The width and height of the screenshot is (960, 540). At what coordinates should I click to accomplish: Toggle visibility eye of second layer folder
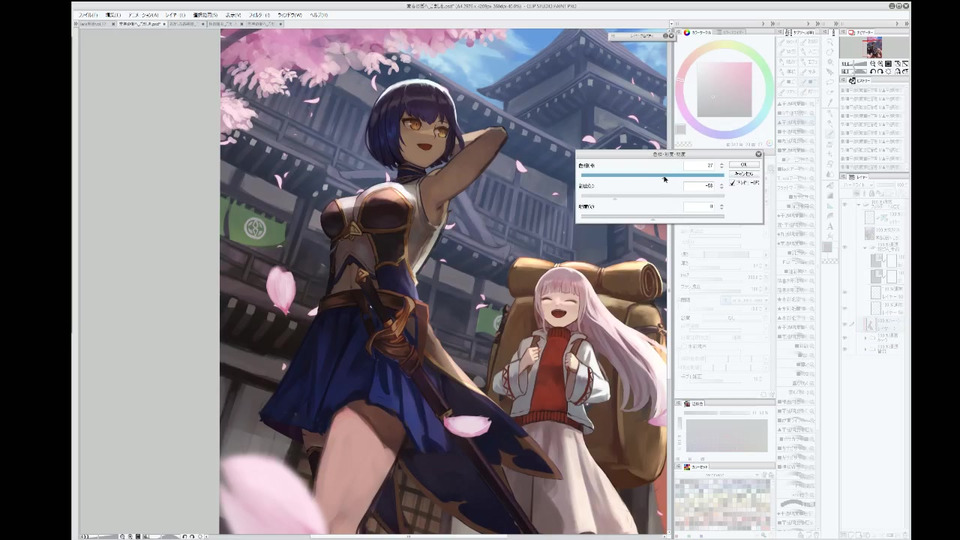[846, 247]
